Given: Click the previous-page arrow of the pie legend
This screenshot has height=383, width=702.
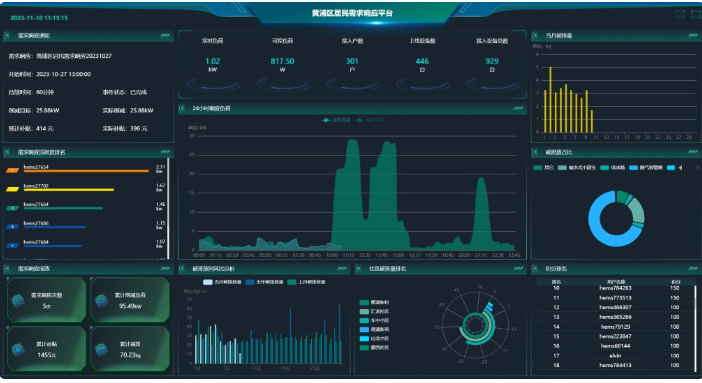Looking at the screenshot, I should coord(681,168).
